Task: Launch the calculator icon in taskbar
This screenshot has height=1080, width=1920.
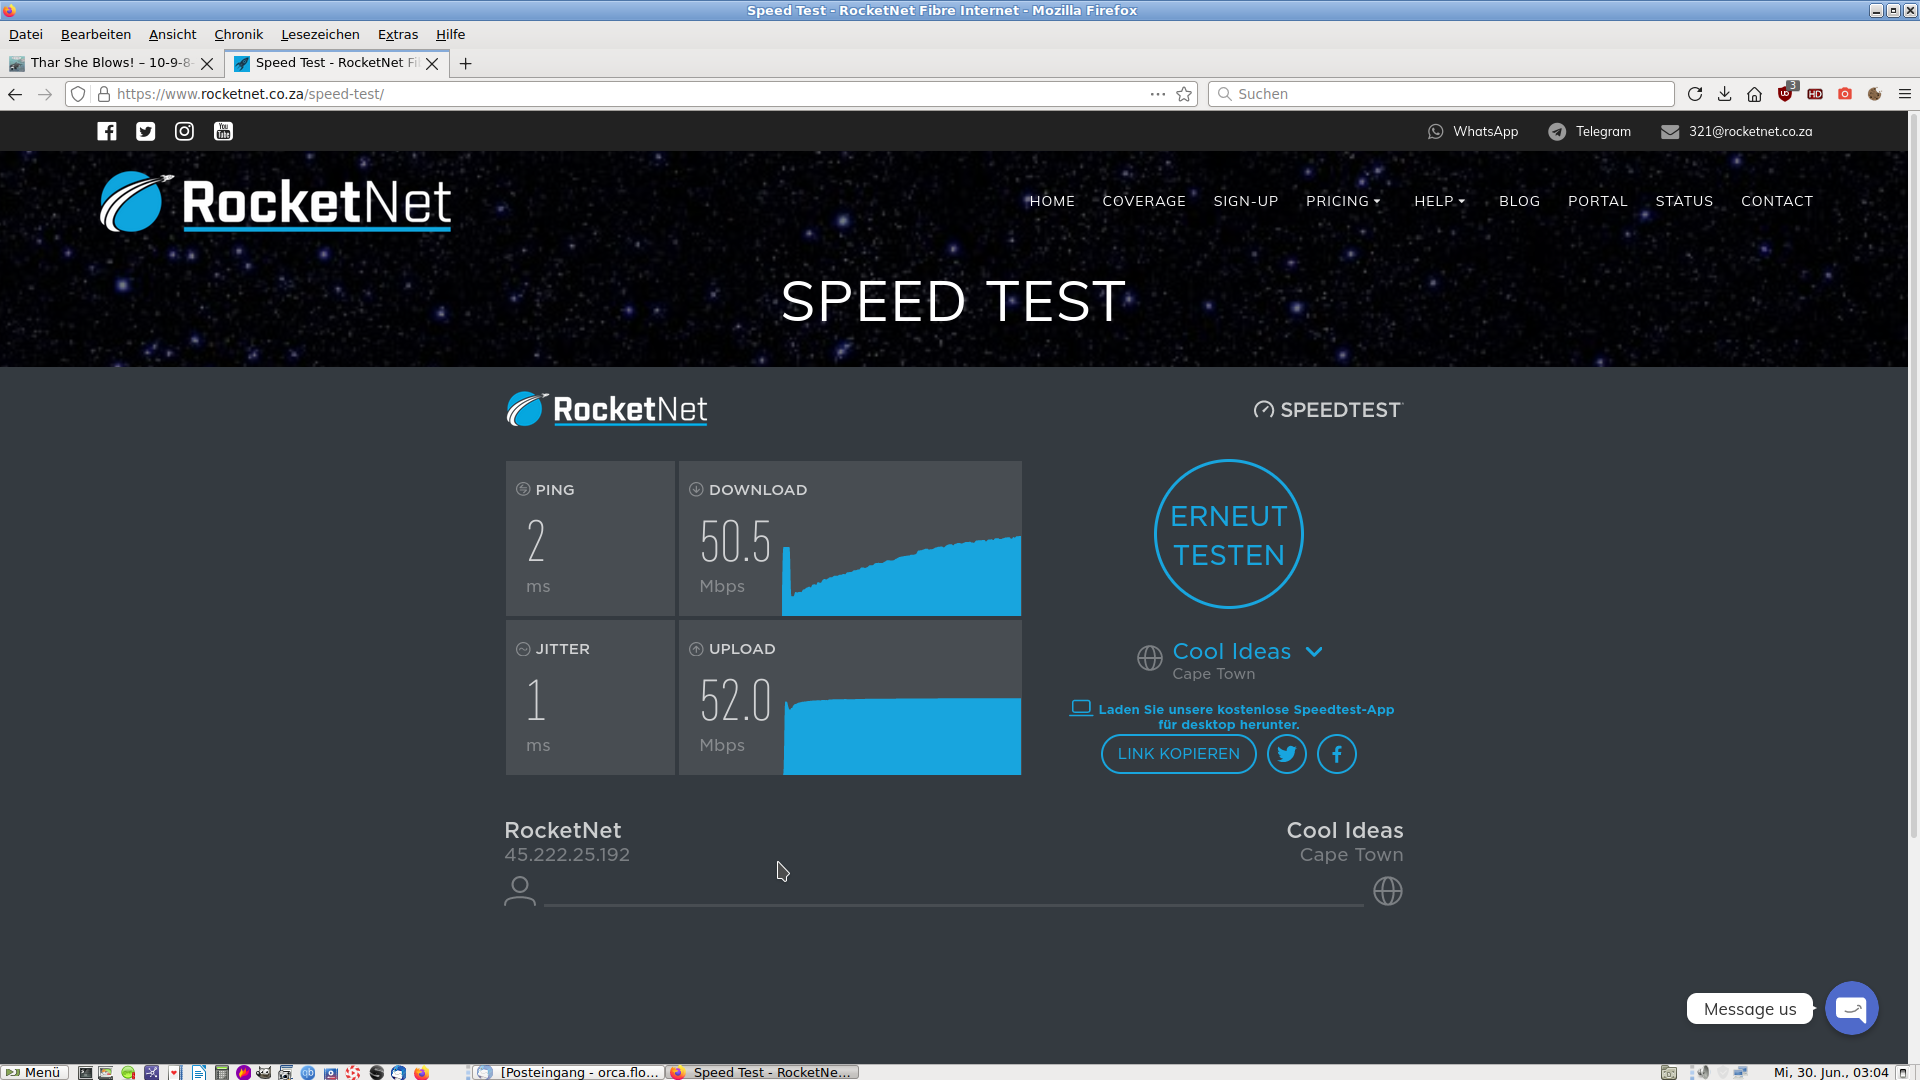Action: point(221,1072)
